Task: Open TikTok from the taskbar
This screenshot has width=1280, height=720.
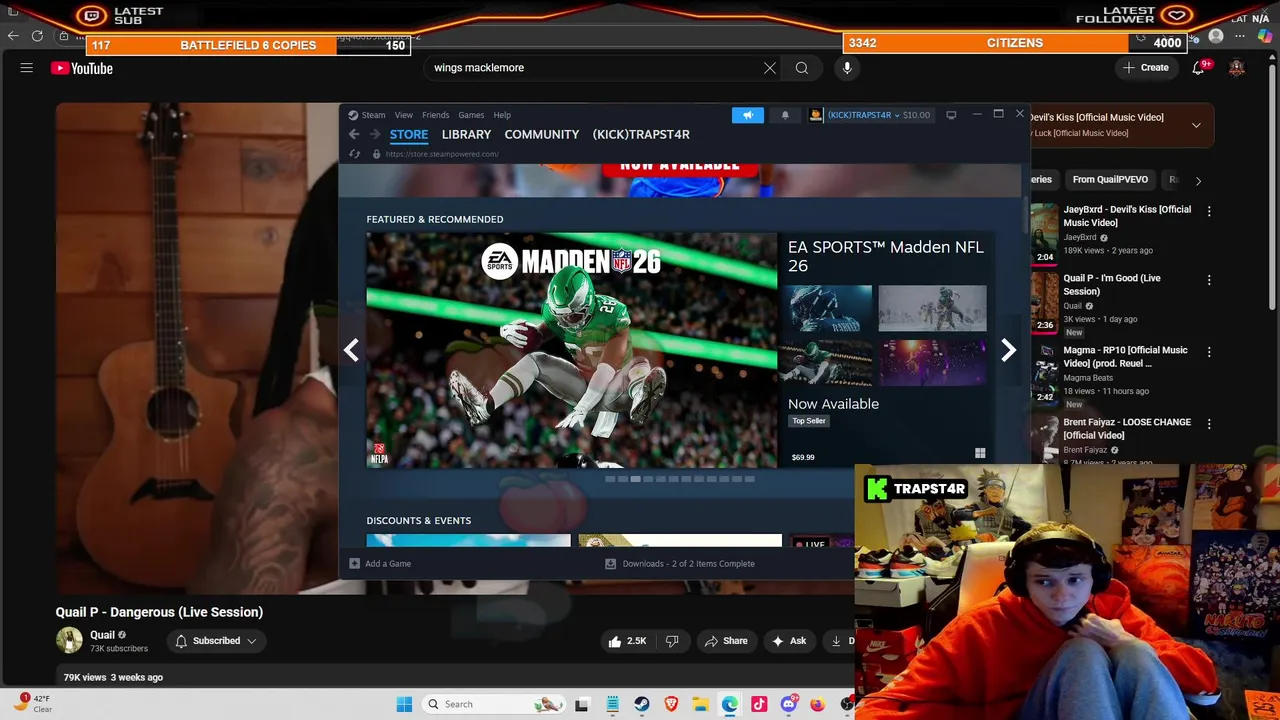Action: pyautogui.click(x=759, y=704)
